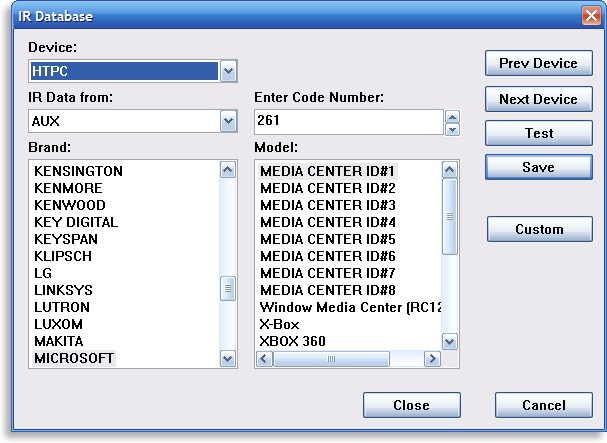This screenshot has width=607, height=443.
Task: Go to Next Device
Action: pyautogui.click(x=538, y=99)
